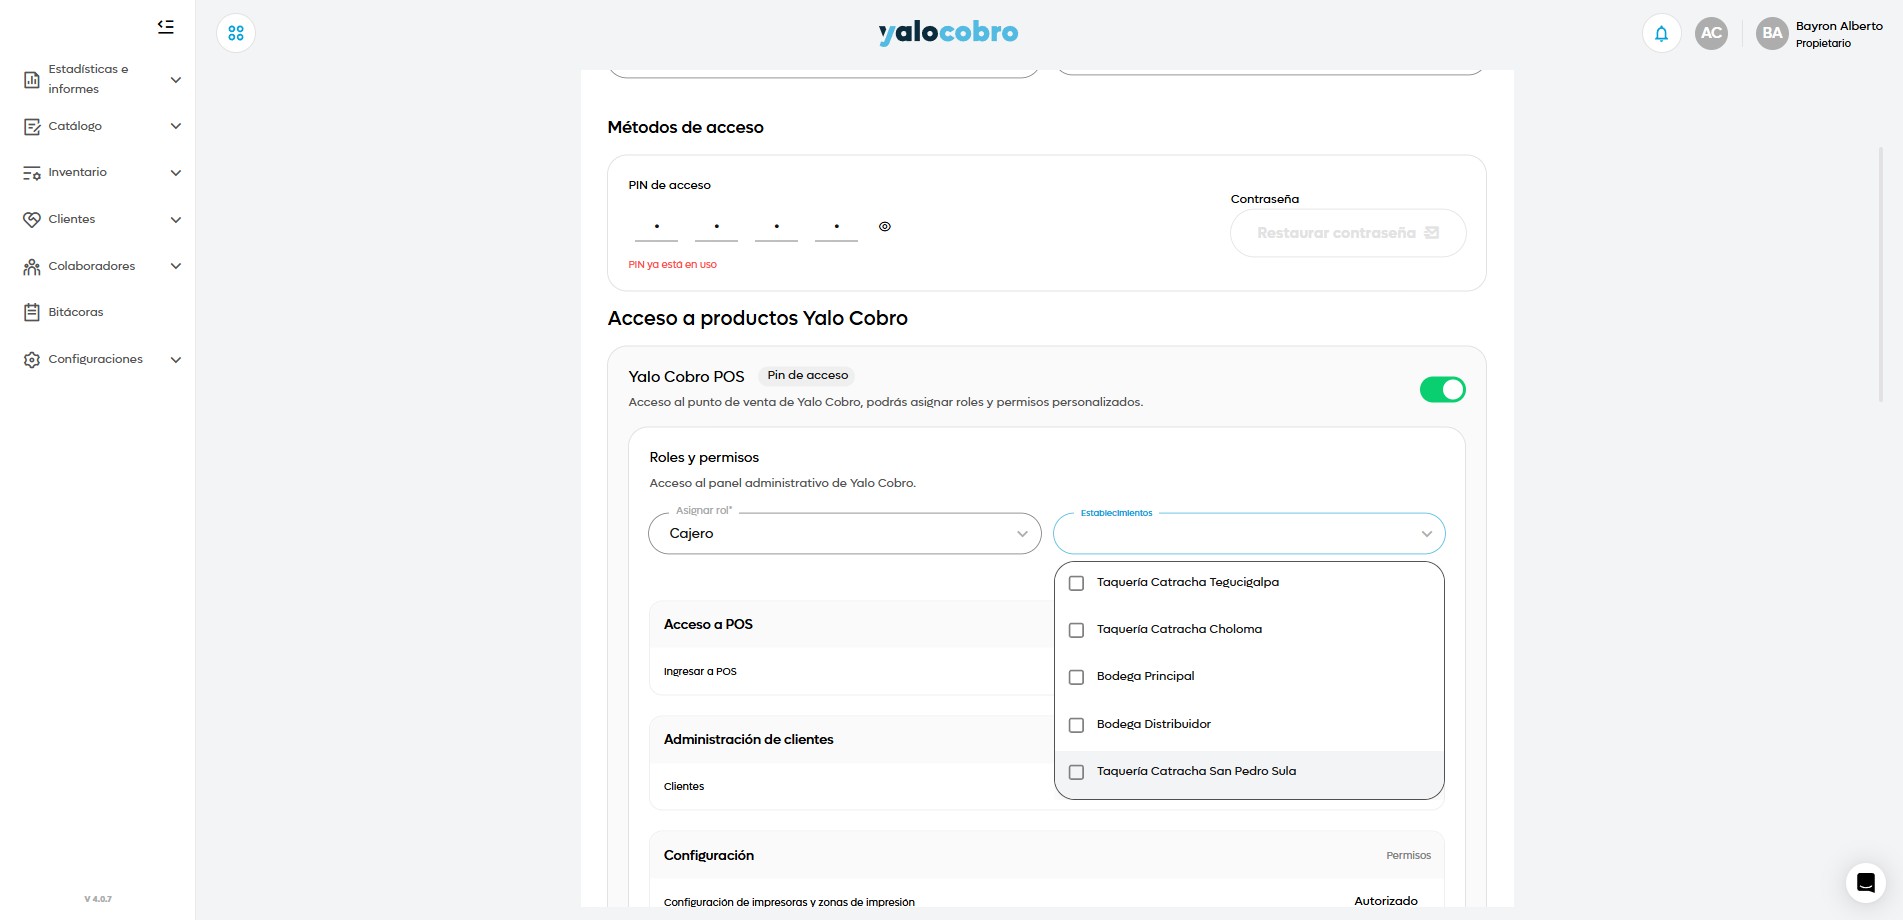Click the second PIN digit field

pyautogui.click(x=716, y=227)
